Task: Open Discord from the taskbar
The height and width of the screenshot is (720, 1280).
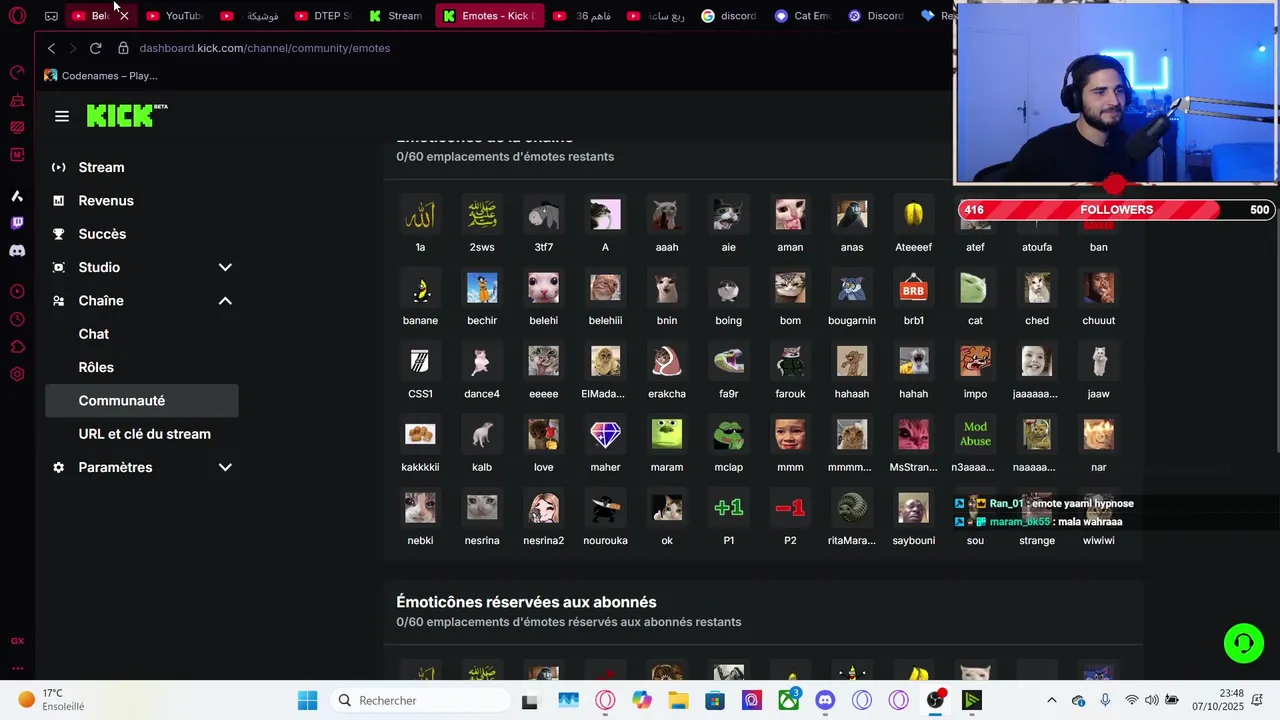Action: pyautogui.click(x=825, y=700)
